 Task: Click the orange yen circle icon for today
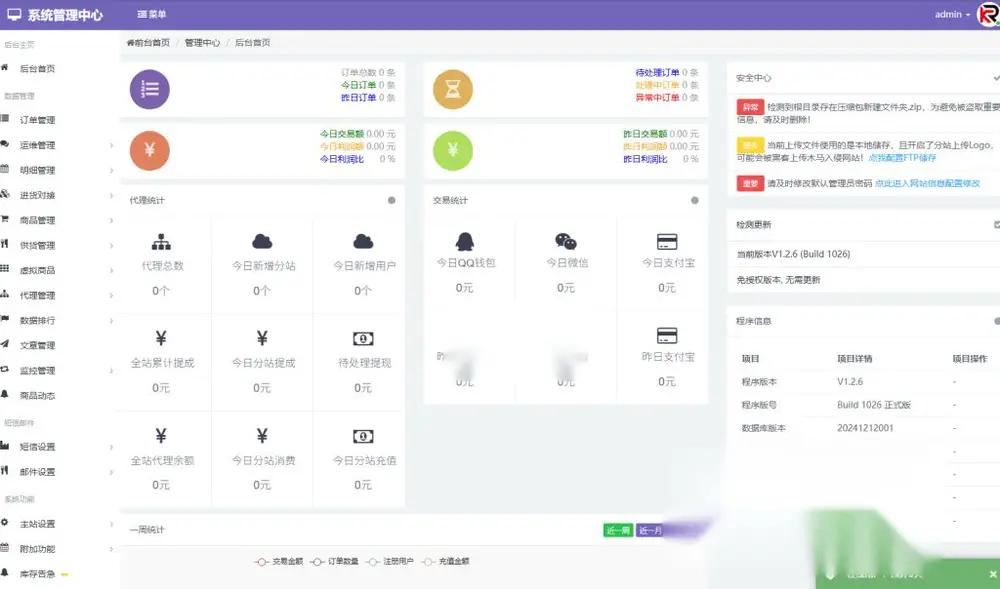pyautogui.click(x=150, y=150)
